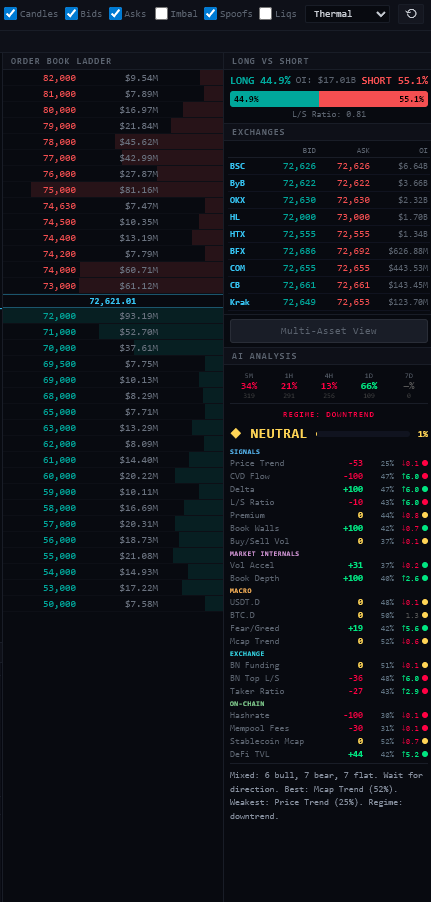Click the 60,000 bid level row
Screen dimensions: 431x902
coord(113,476)
